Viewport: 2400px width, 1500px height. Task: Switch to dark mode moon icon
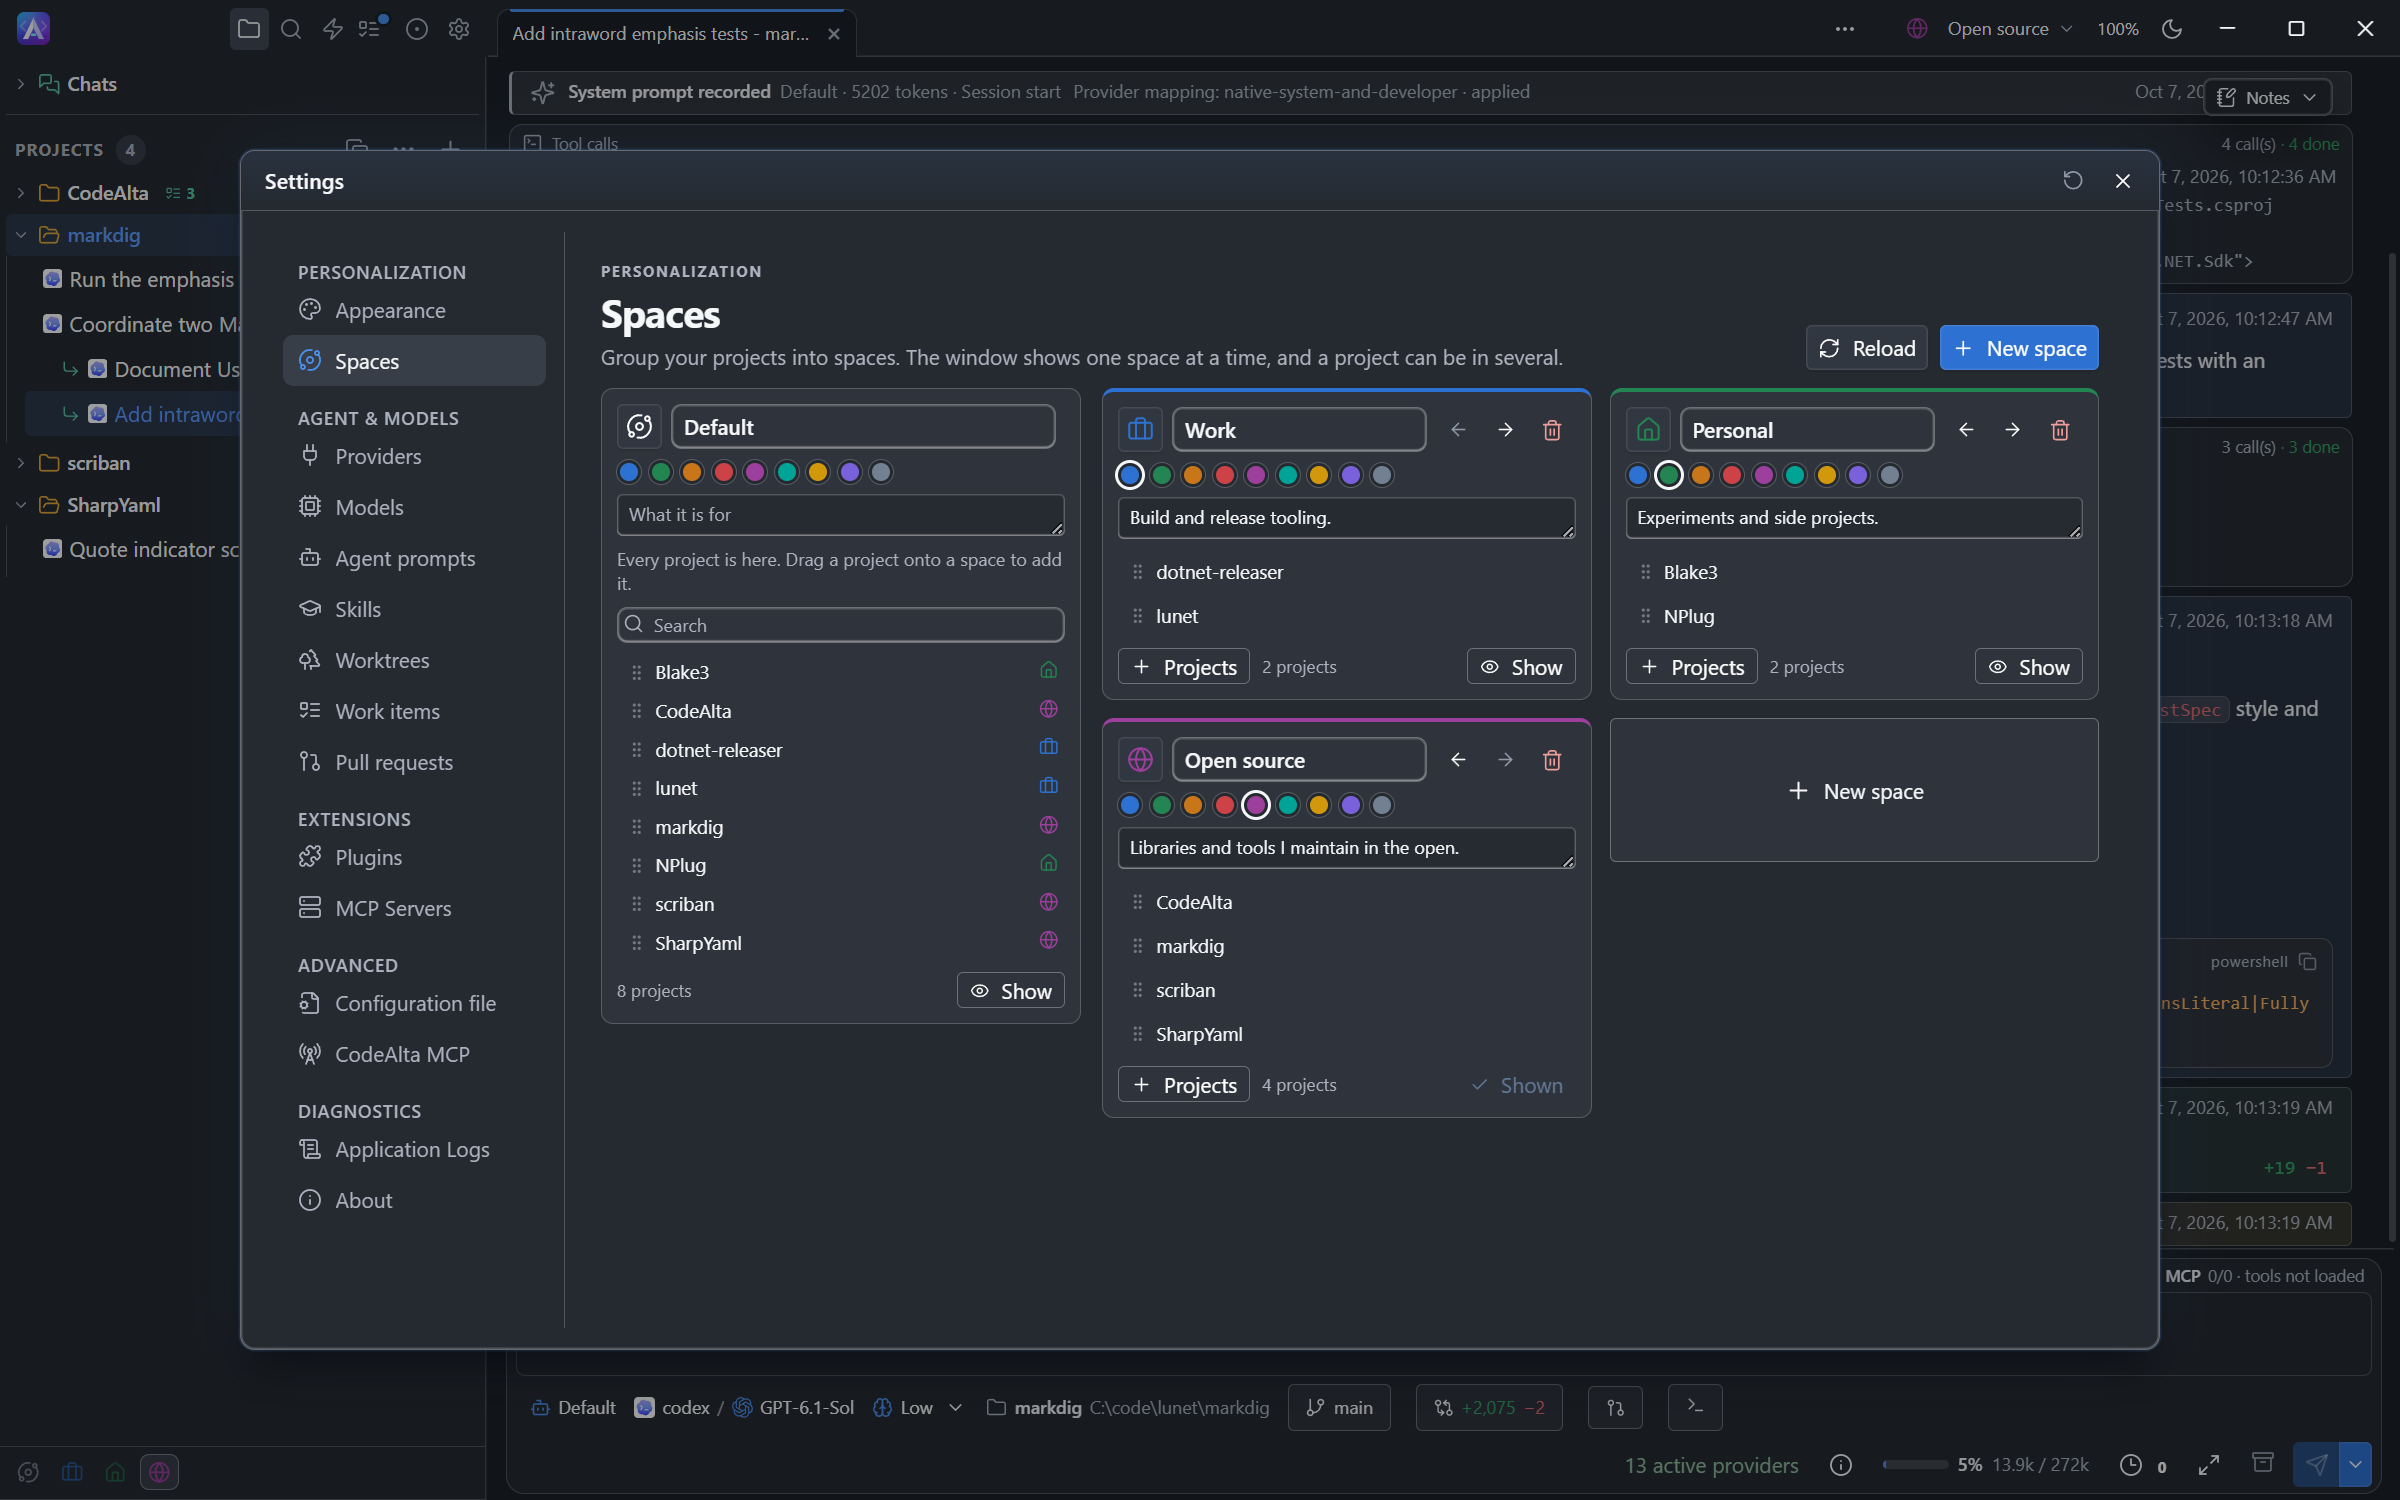(2172, 29)
